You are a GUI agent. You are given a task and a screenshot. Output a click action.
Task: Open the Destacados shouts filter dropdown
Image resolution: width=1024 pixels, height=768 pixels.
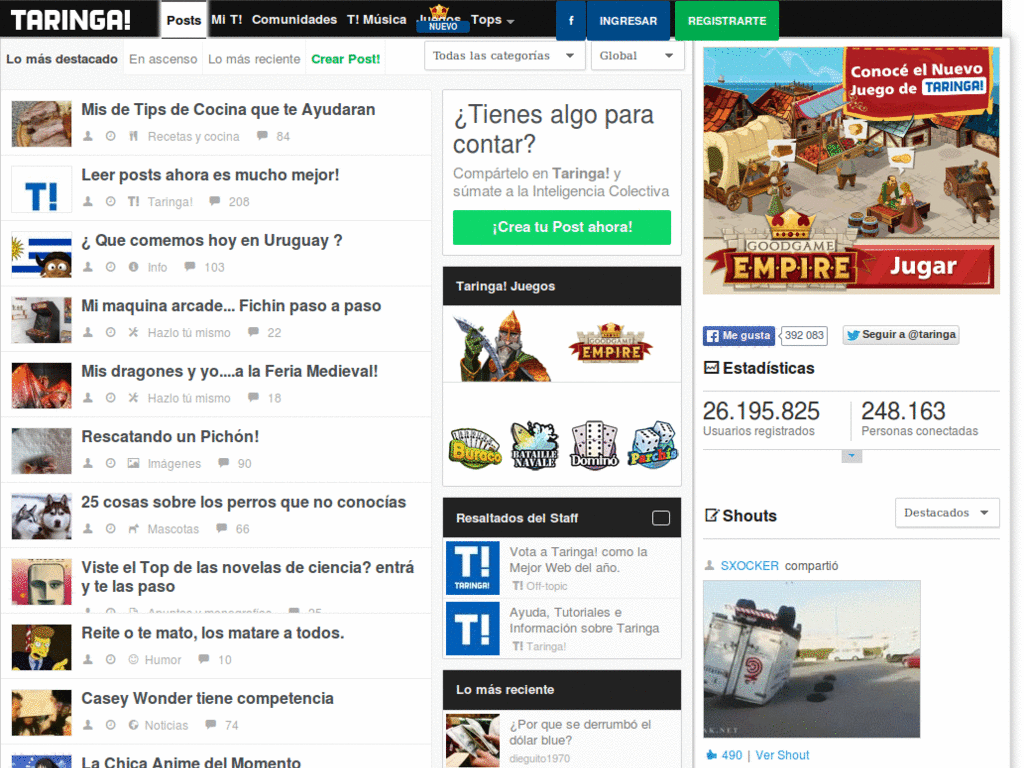pyautogui.click(x=946, y=513)
